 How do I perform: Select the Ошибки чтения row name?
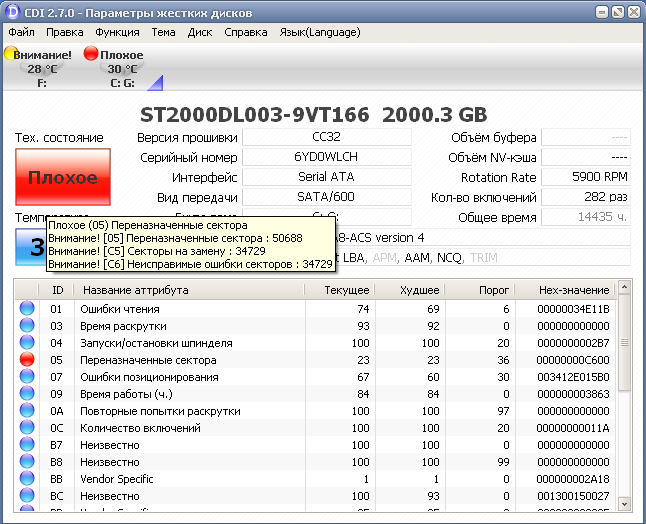click(x=120, y=309)
